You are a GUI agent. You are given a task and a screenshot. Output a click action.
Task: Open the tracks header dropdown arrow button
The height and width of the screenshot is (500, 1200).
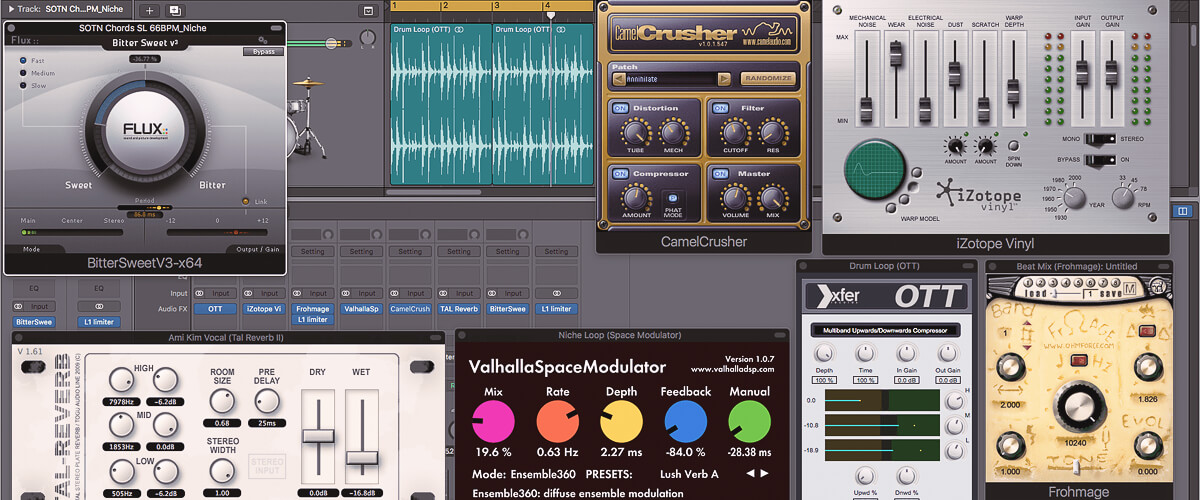(368, 10)
